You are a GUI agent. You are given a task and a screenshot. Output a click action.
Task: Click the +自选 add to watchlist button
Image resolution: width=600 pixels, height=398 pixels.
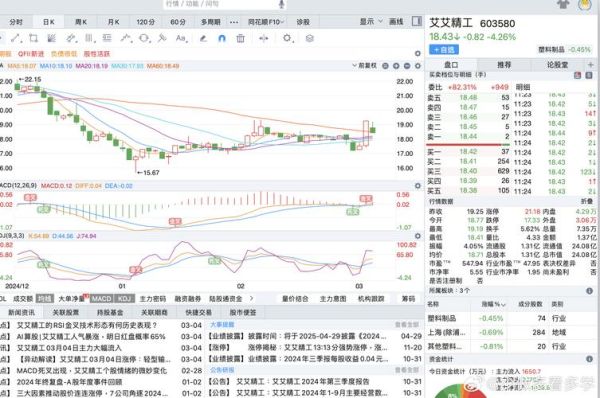pyautogui.click(x=444, y=50)
